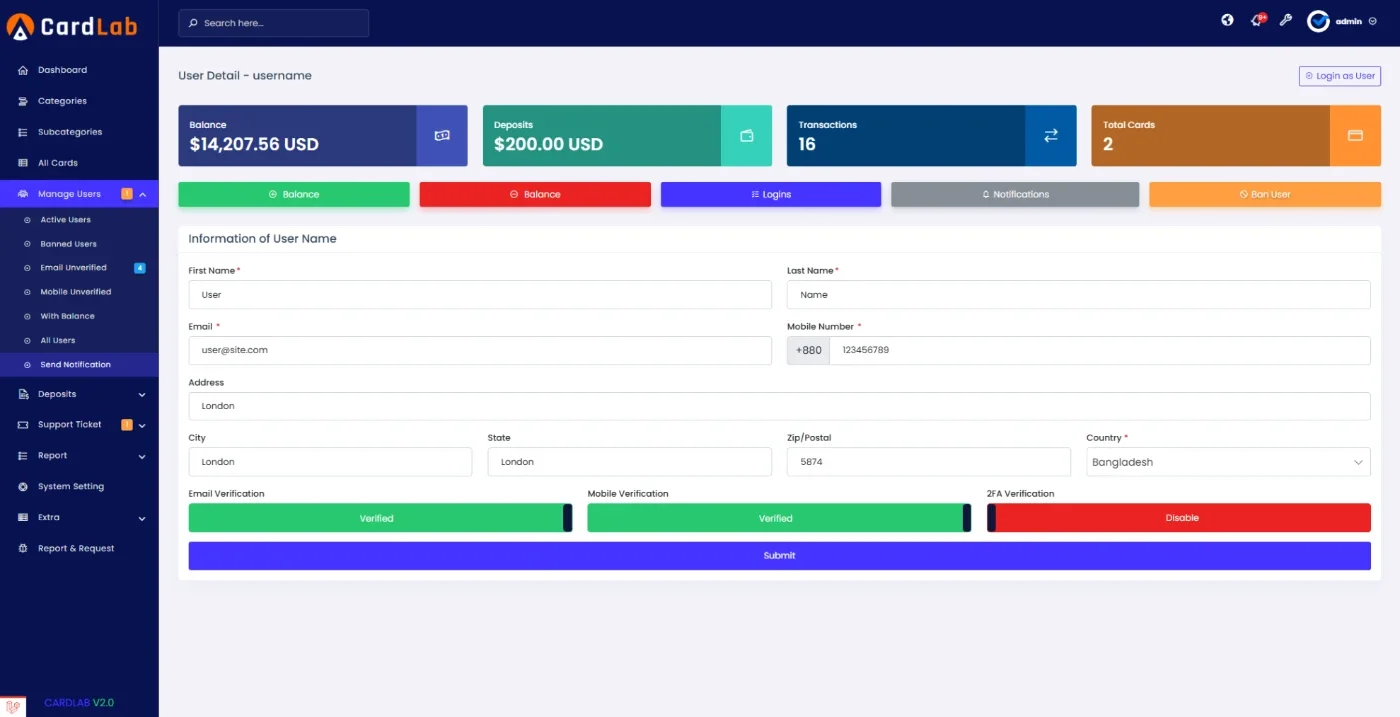This screenshot has height=717, width=1400.
Task: Click the Laravel icon in footer
Action: click(x=14, y=706)
